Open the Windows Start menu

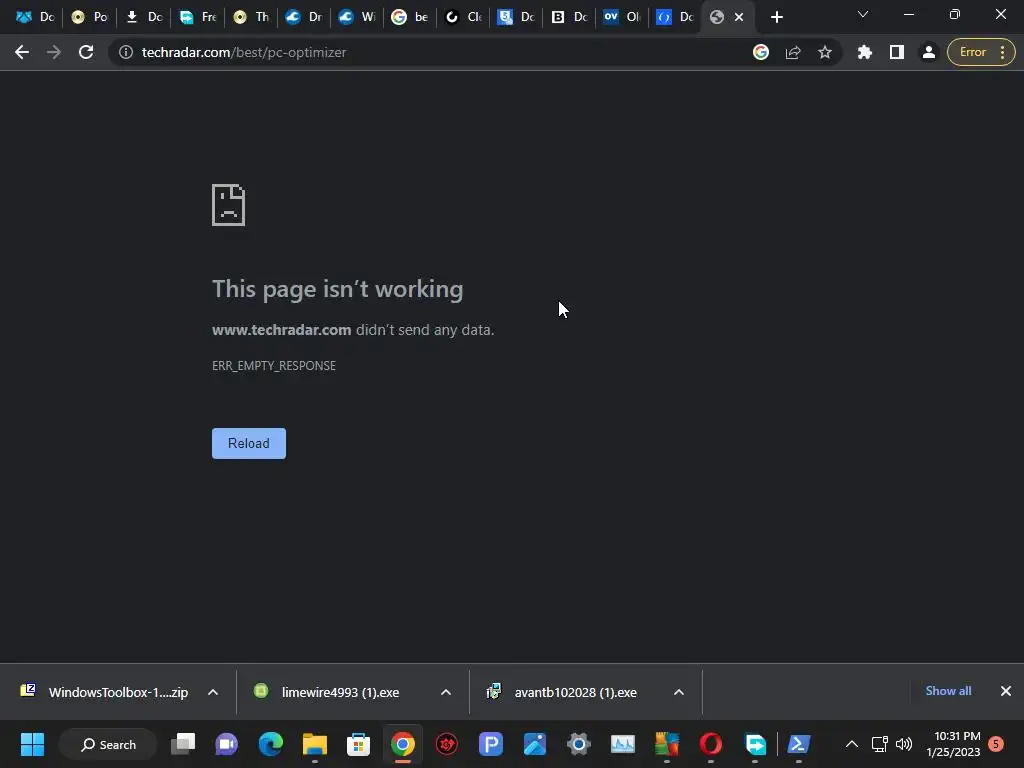tap(32, 744)
